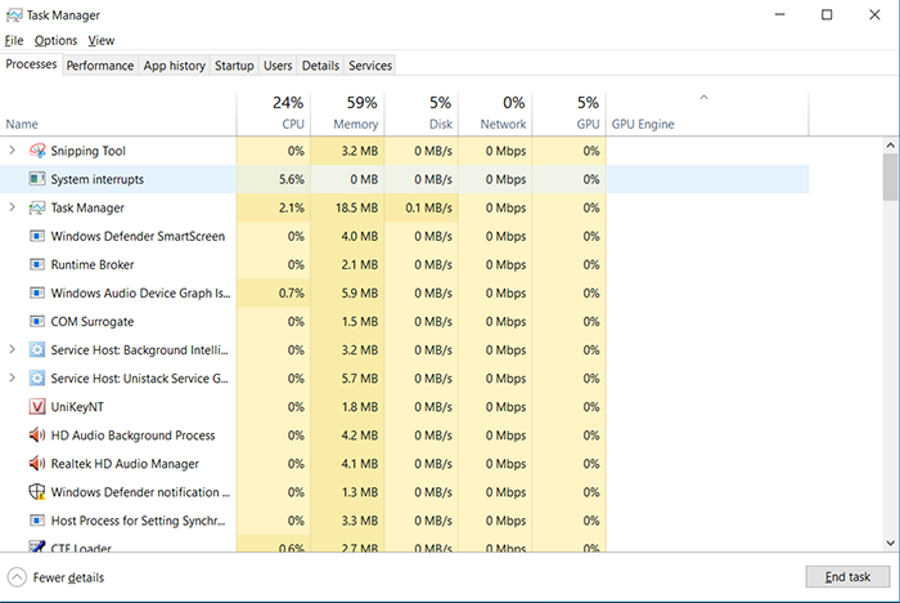900x603 pixels.
Task: Click the Fewer details link
Action: tap(68, 578)
